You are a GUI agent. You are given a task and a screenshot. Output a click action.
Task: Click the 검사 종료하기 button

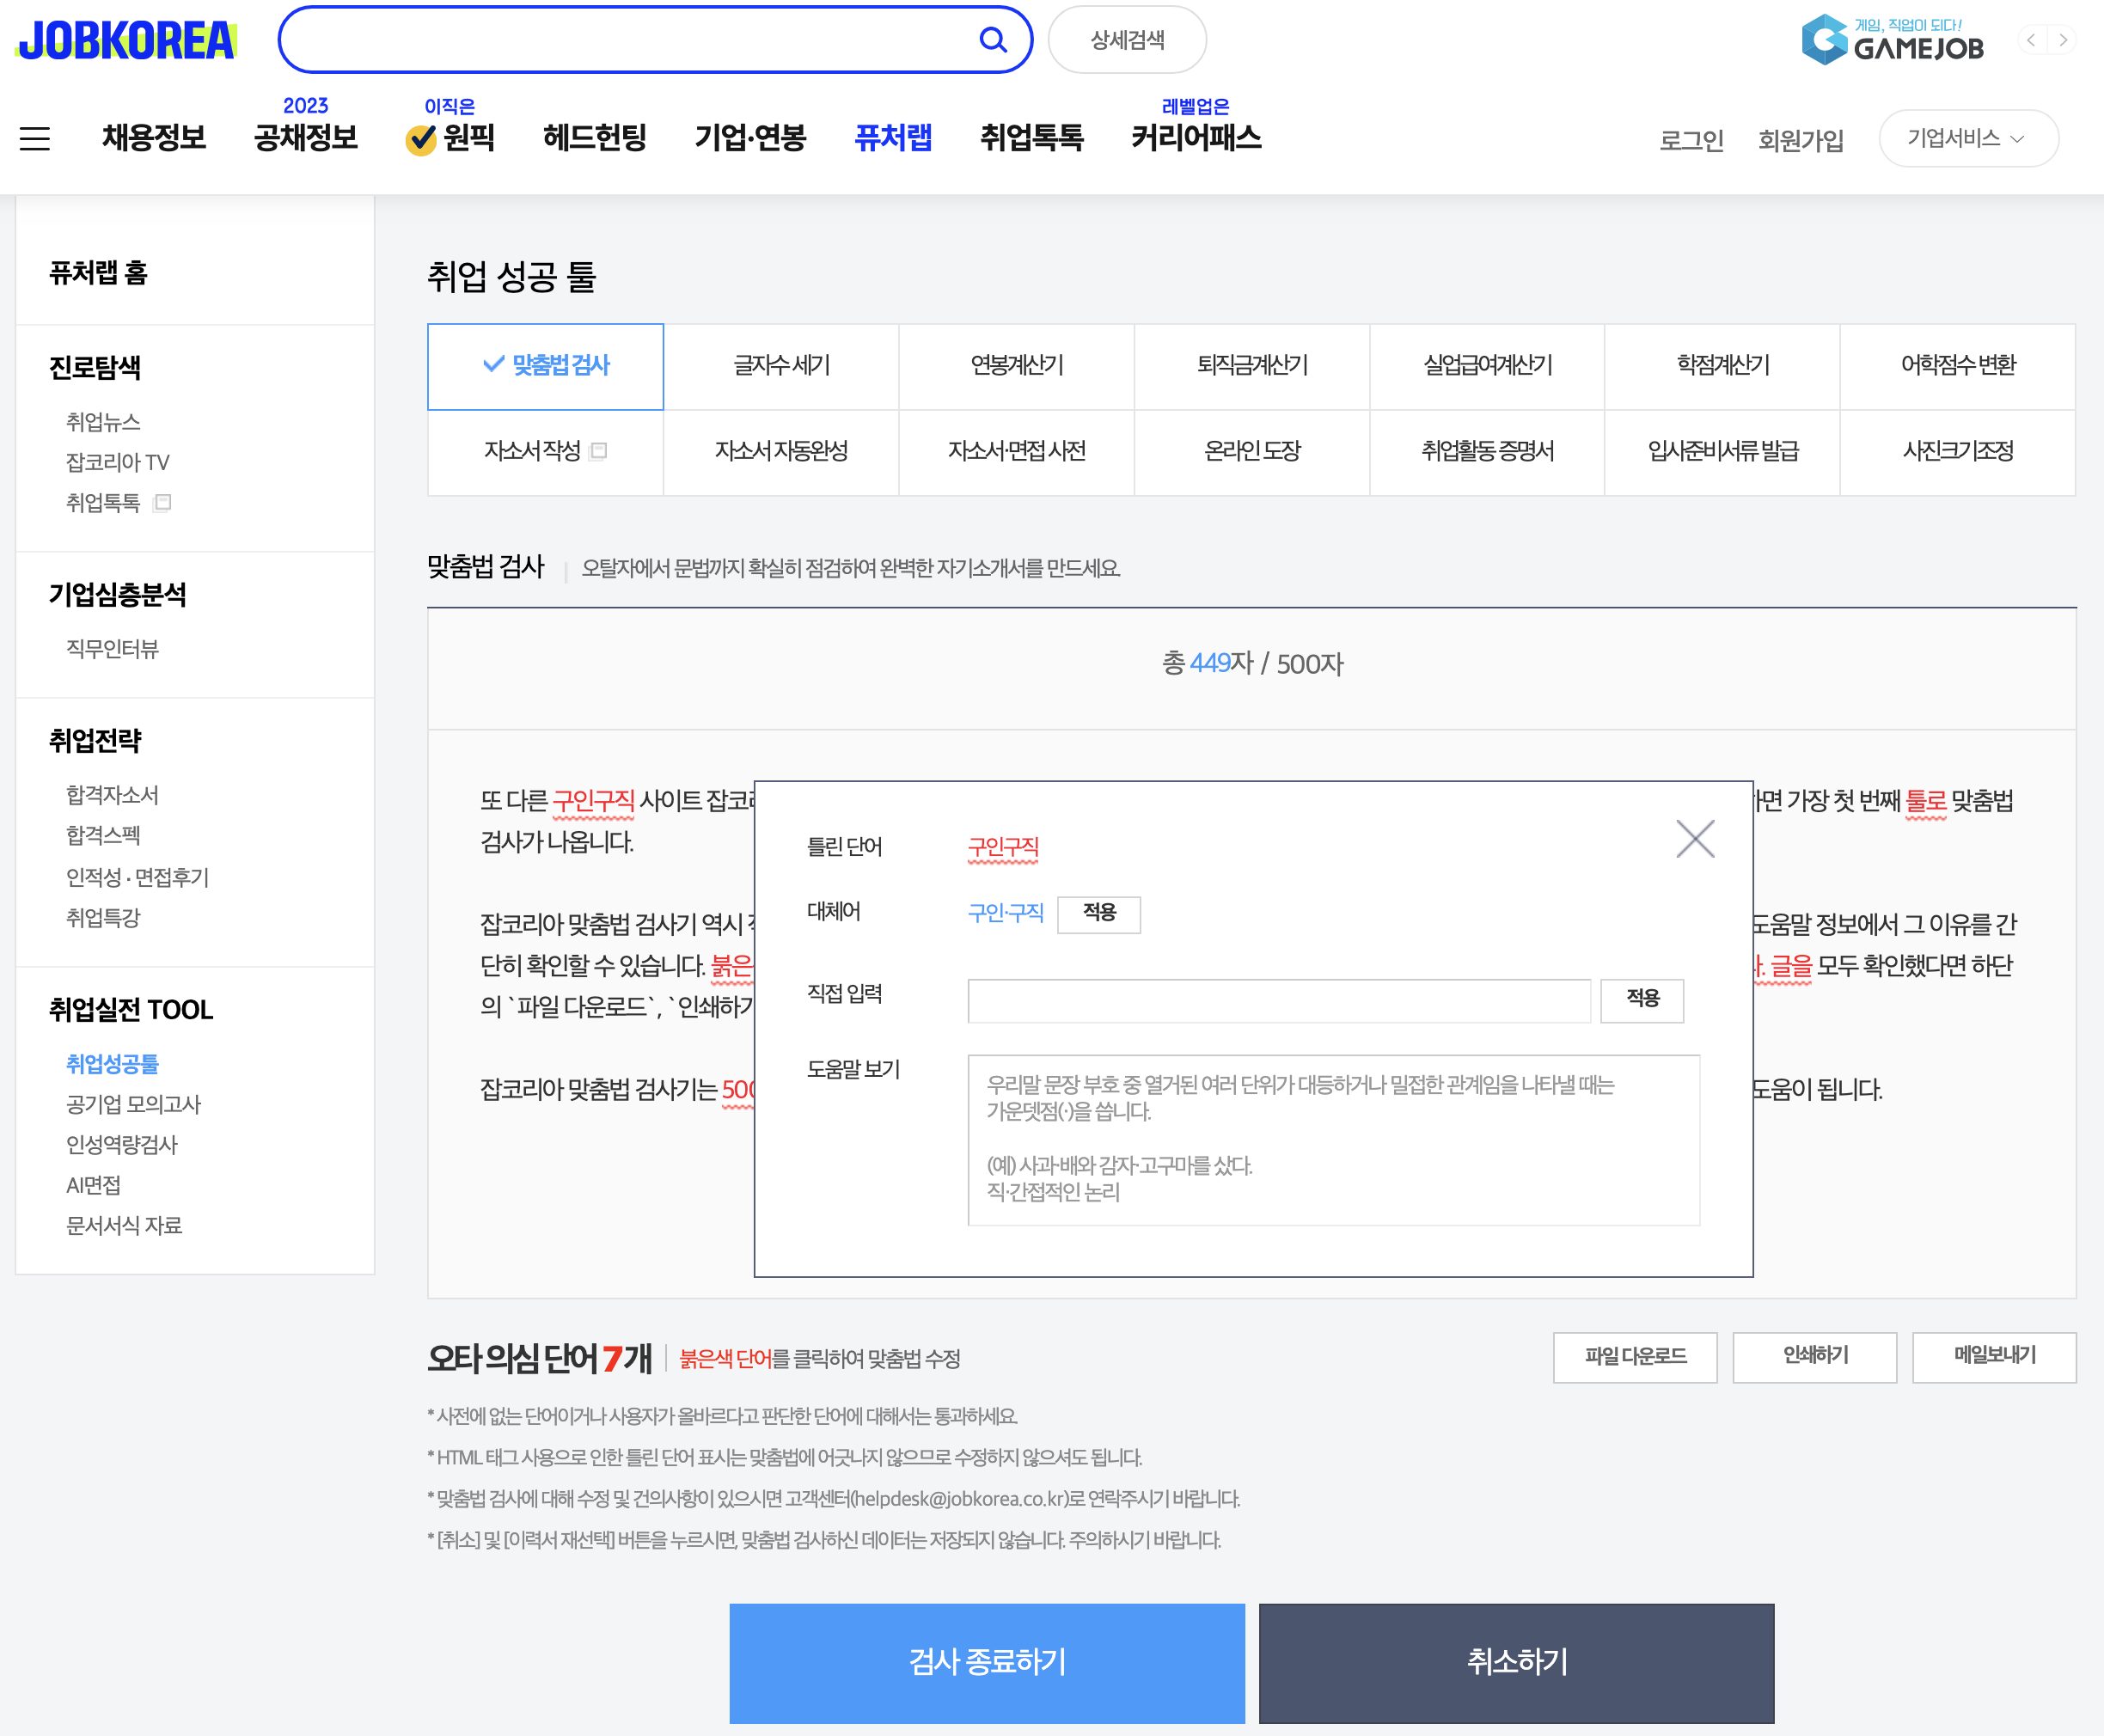[987, 1663]
